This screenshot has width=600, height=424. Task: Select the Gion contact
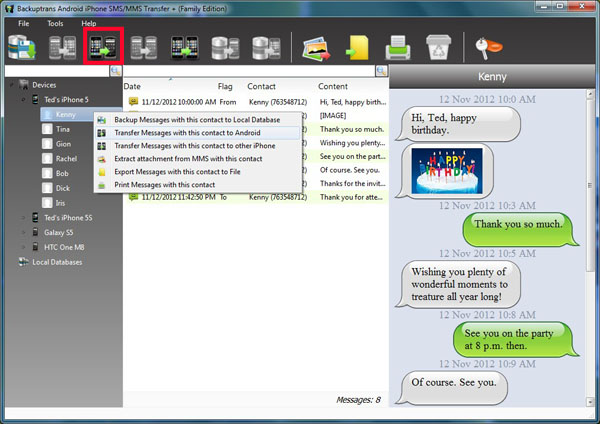tap(63, 144)
